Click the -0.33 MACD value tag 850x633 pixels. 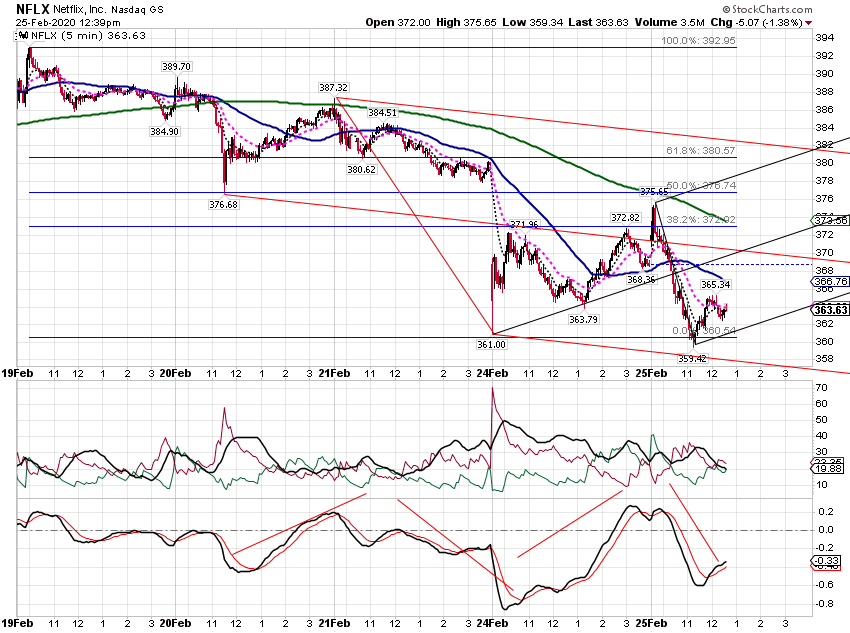pyautogui.click(x=826, y=561)
